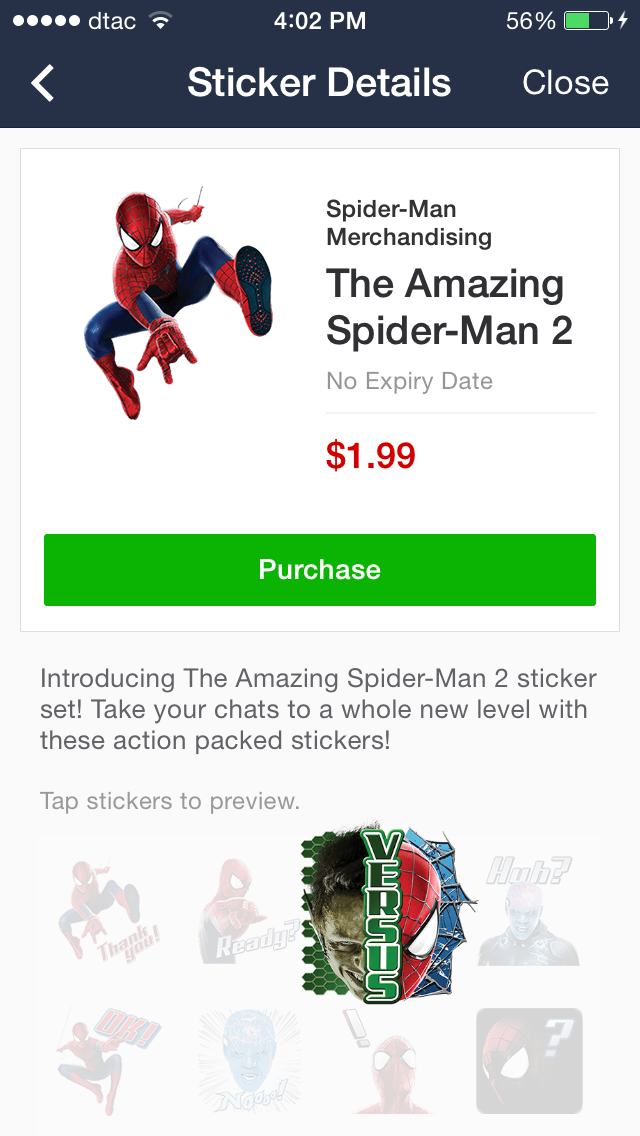Tap the enlarged "VERSUS" sticker preview
640x1136 pixels.
[390, 912]
